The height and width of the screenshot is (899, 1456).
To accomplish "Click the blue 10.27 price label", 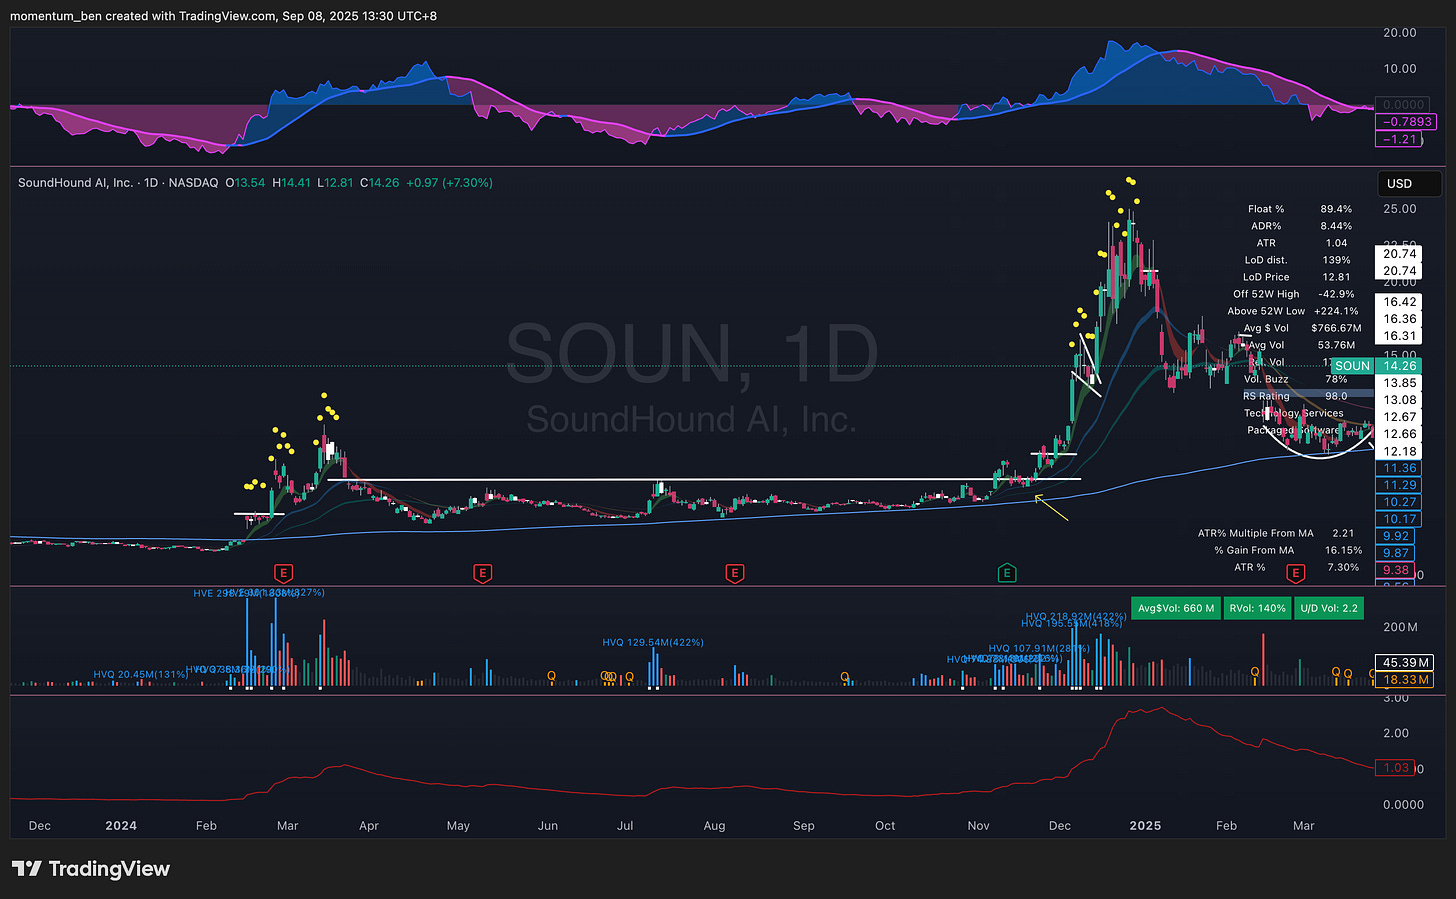I will [x=1400, y=502].
